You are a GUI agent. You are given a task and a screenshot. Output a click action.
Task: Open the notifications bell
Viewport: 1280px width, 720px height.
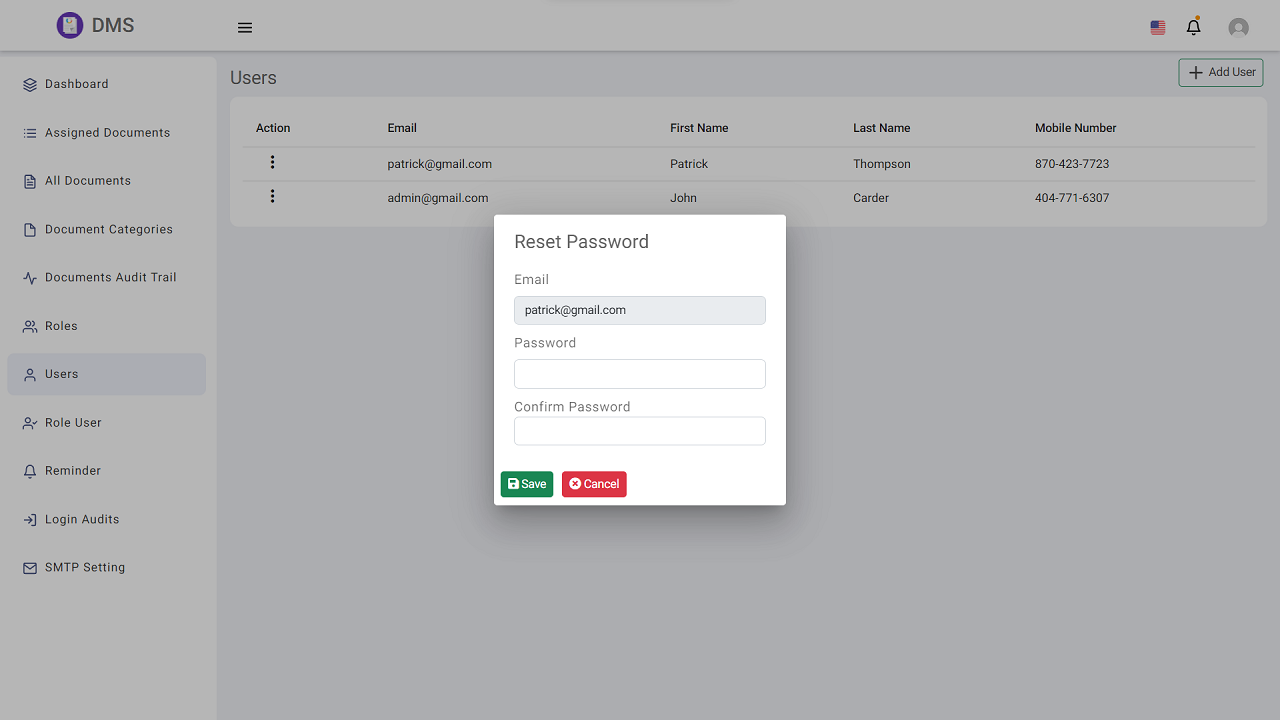coord(1193,28)
